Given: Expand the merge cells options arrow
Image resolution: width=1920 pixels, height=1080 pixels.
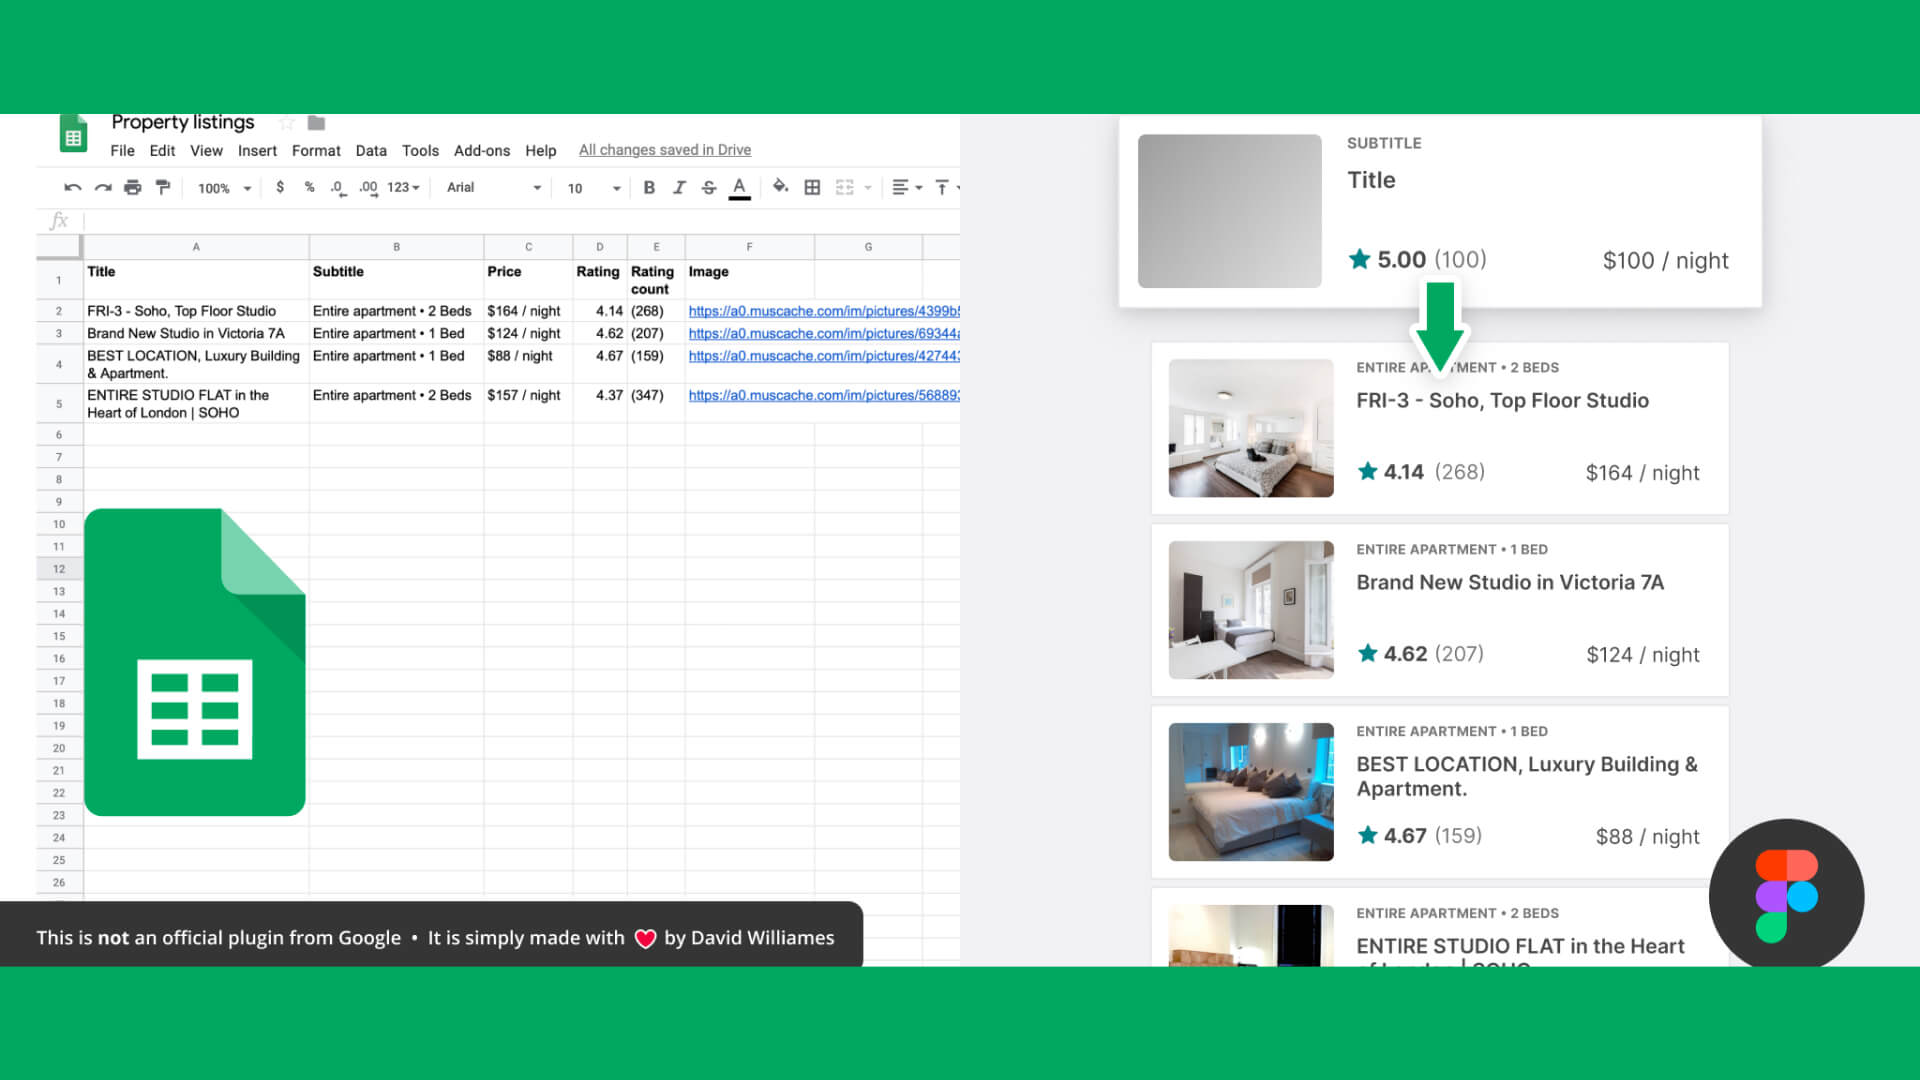Looking at the screenshot, I should pos(868,187).
